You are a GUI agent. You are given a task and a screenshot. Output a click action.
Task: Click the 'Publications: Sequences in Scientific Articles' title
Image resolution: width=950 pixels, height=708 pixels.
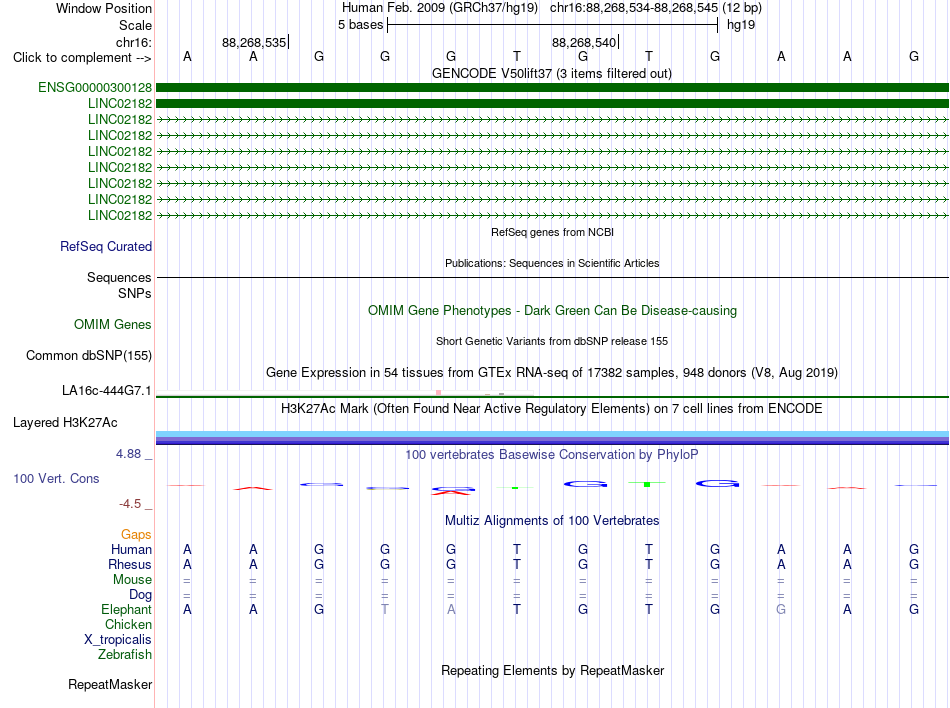tap(552, 263)
